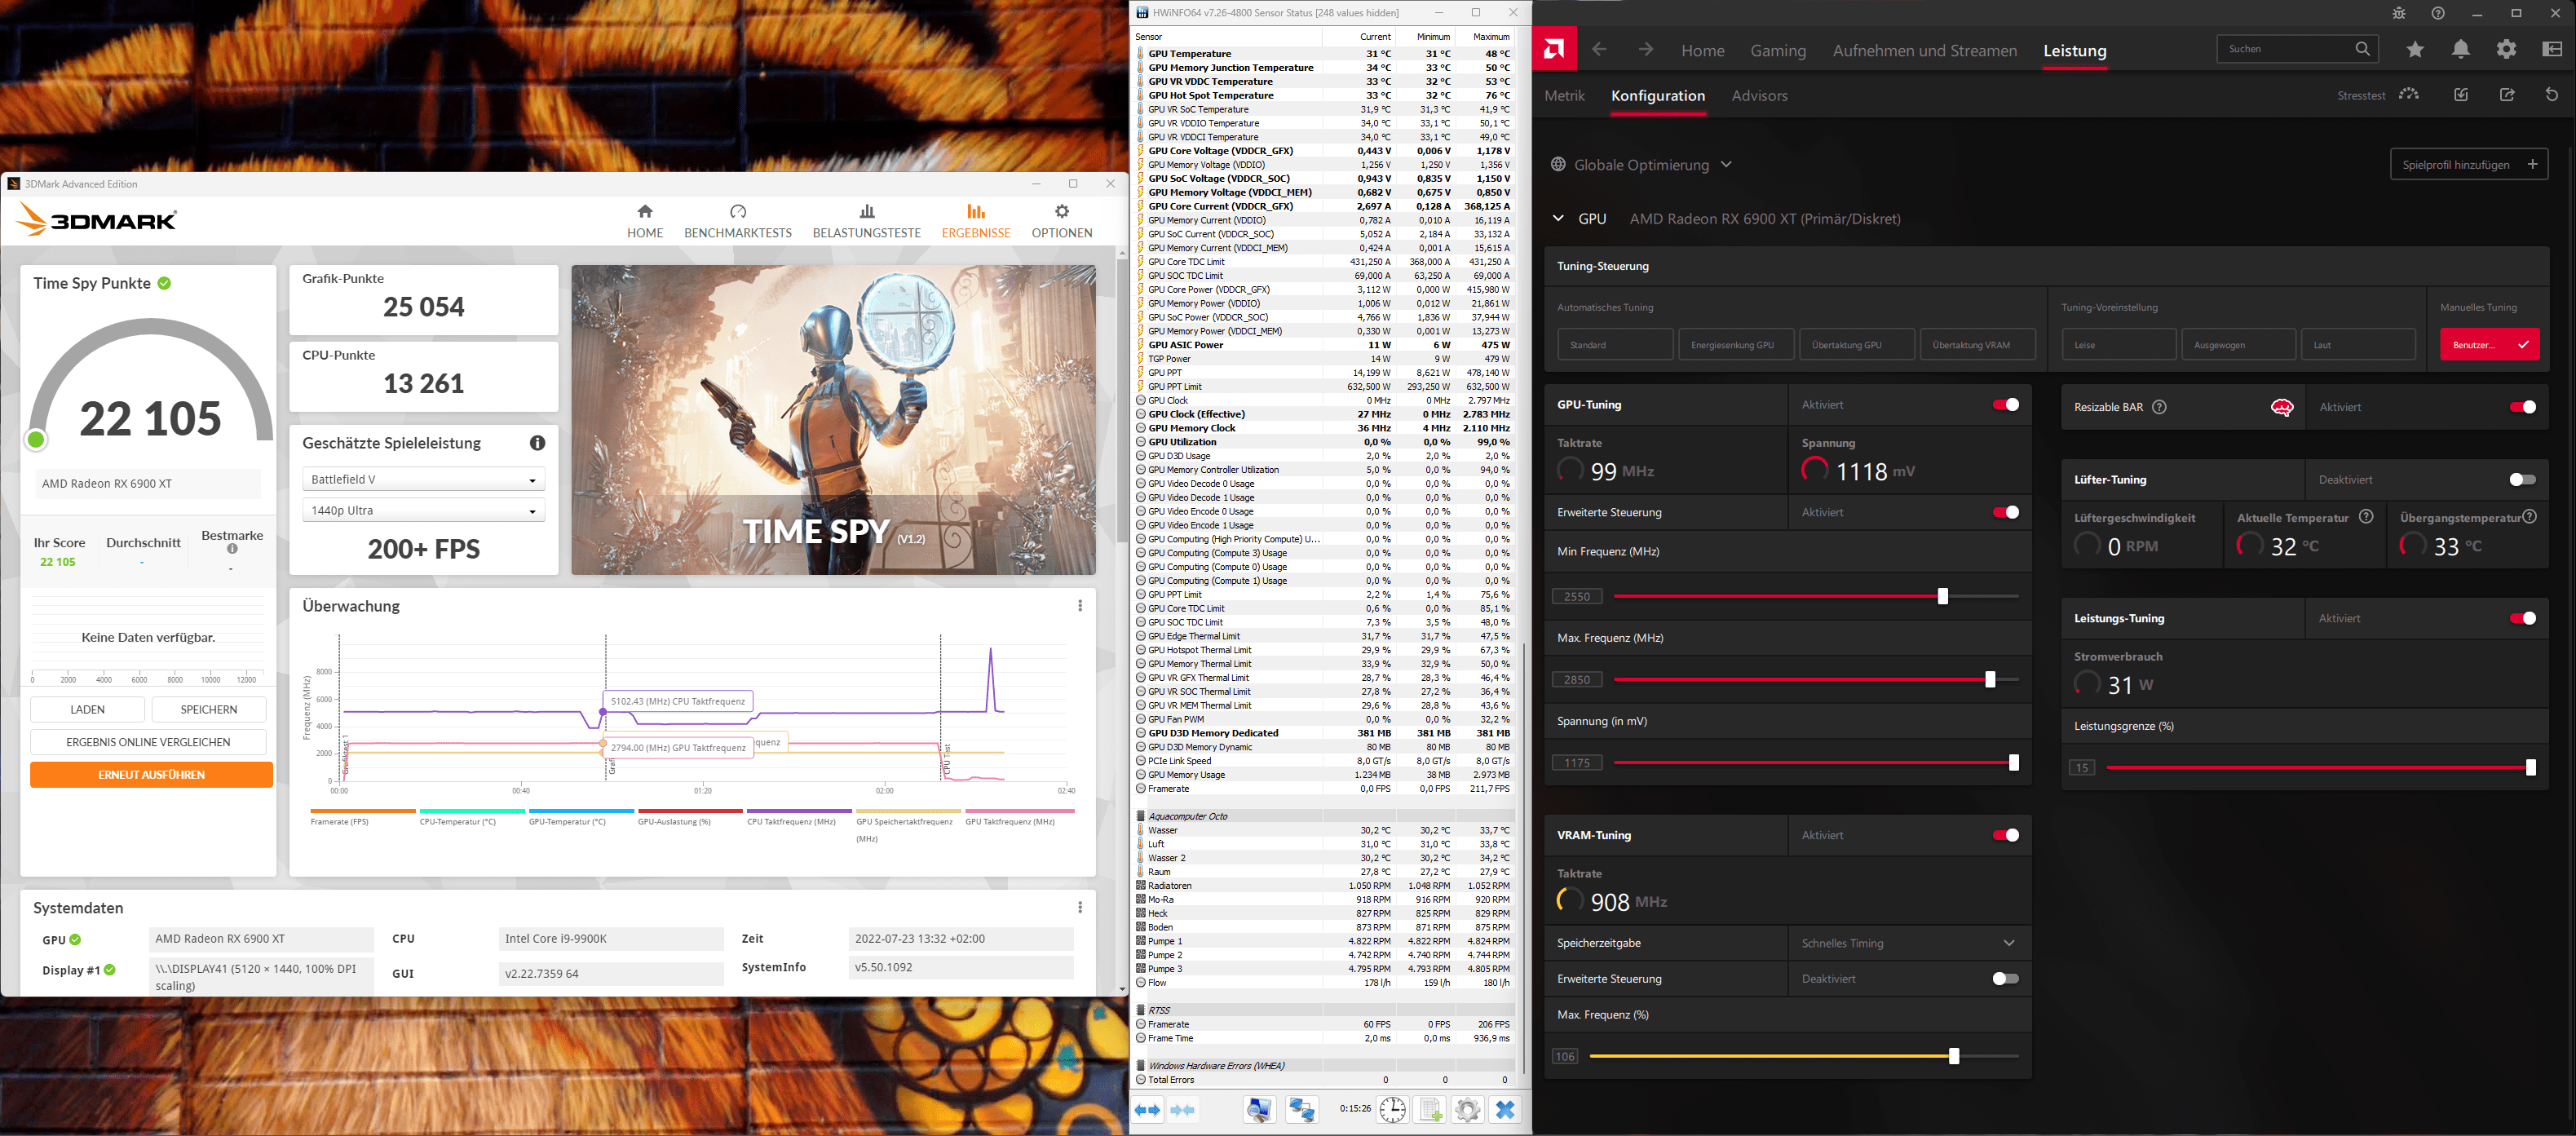Switch to AMD Gaming tab
The image size is (2576, 1136).
(1778, 51)
